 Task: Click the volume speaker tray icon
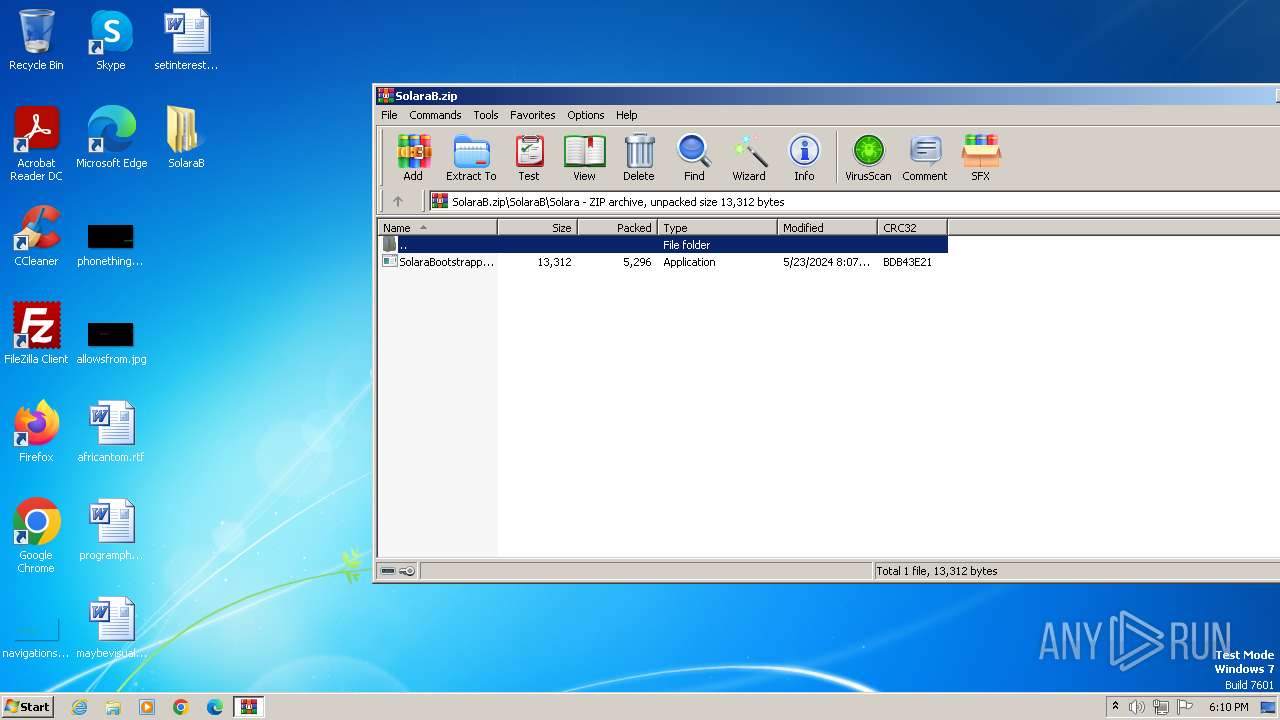1137,707
